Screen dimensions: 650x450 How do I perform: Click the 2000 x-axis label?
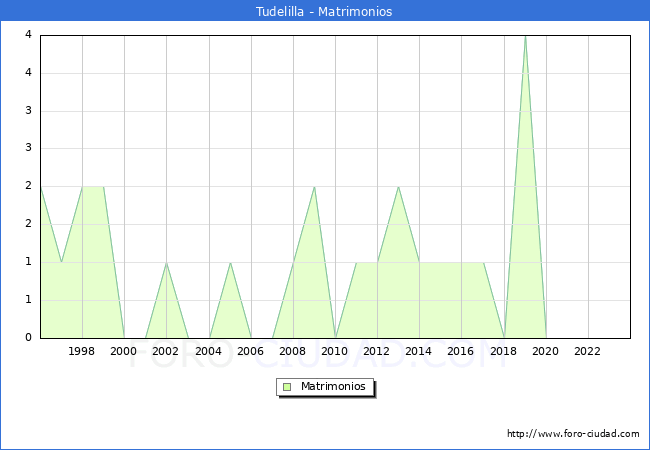[x=124, y=351]
